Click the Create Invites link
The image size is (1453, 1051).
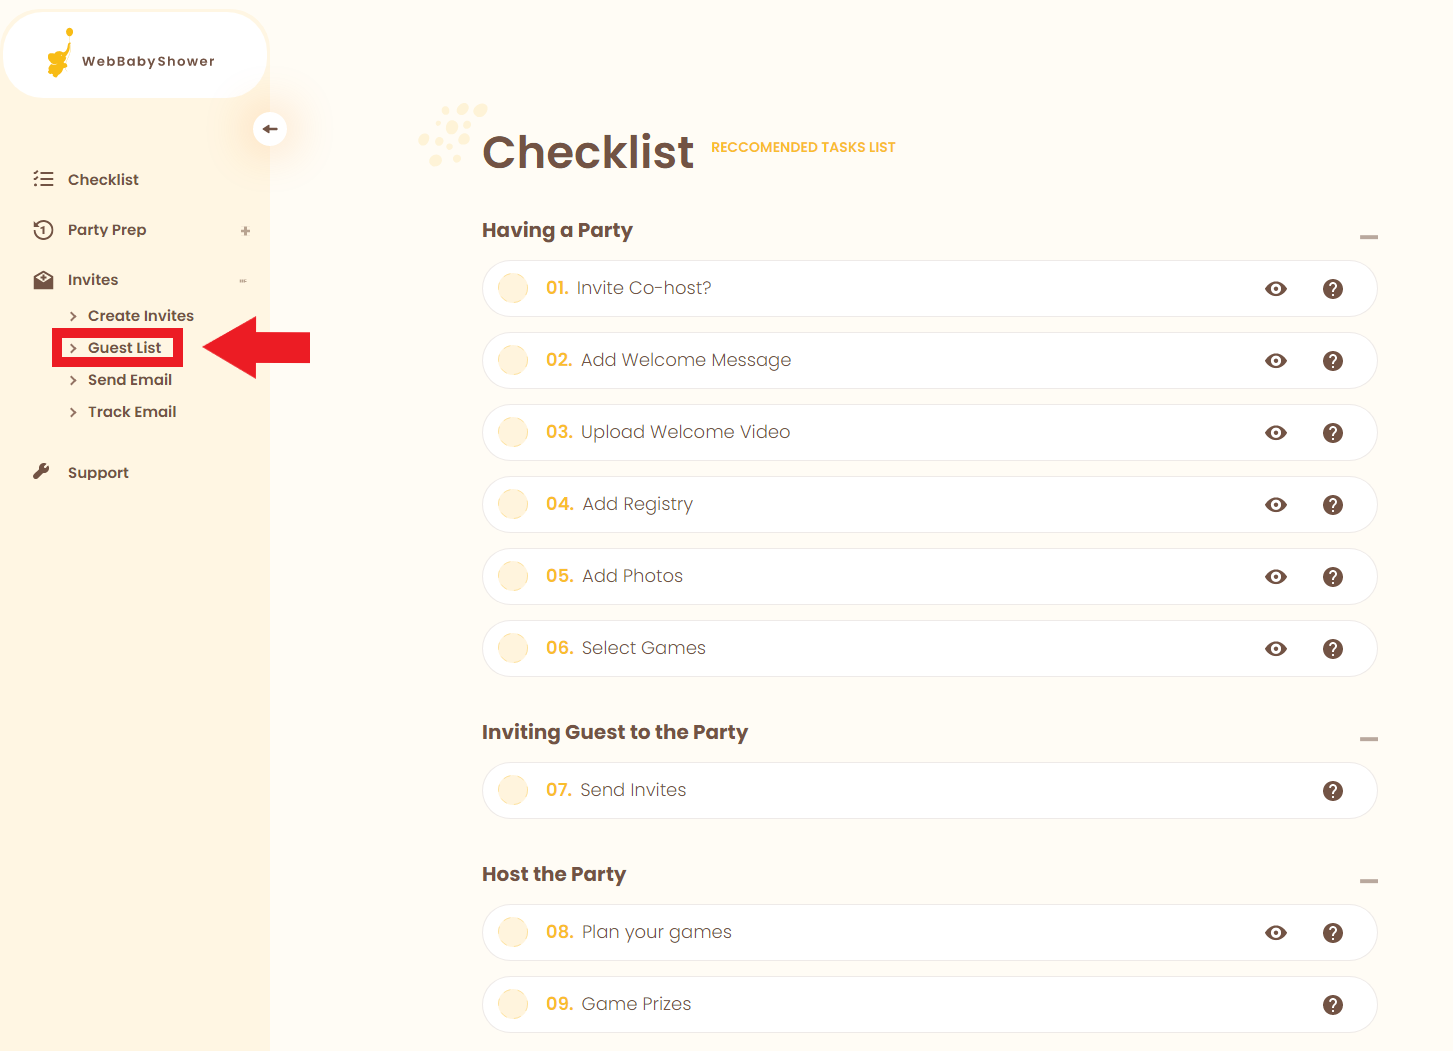140,316
